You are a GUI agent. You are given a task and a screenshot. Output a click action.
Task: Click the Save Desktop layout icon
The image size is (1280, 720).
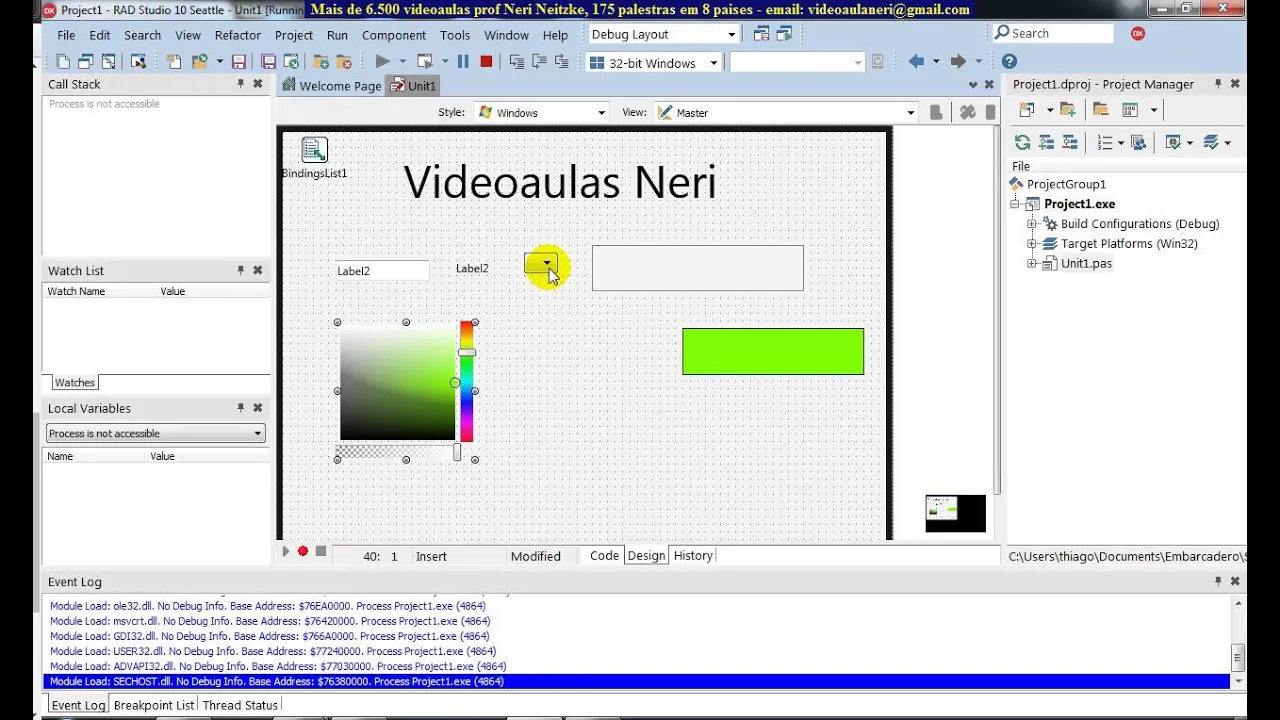point(761,34)
